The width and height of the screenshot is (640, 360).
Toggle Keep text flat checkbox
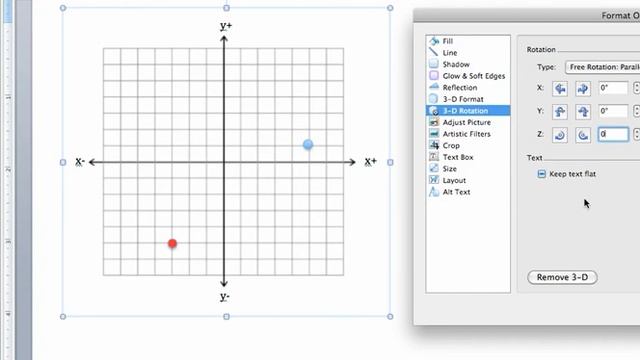coord(541,174)
